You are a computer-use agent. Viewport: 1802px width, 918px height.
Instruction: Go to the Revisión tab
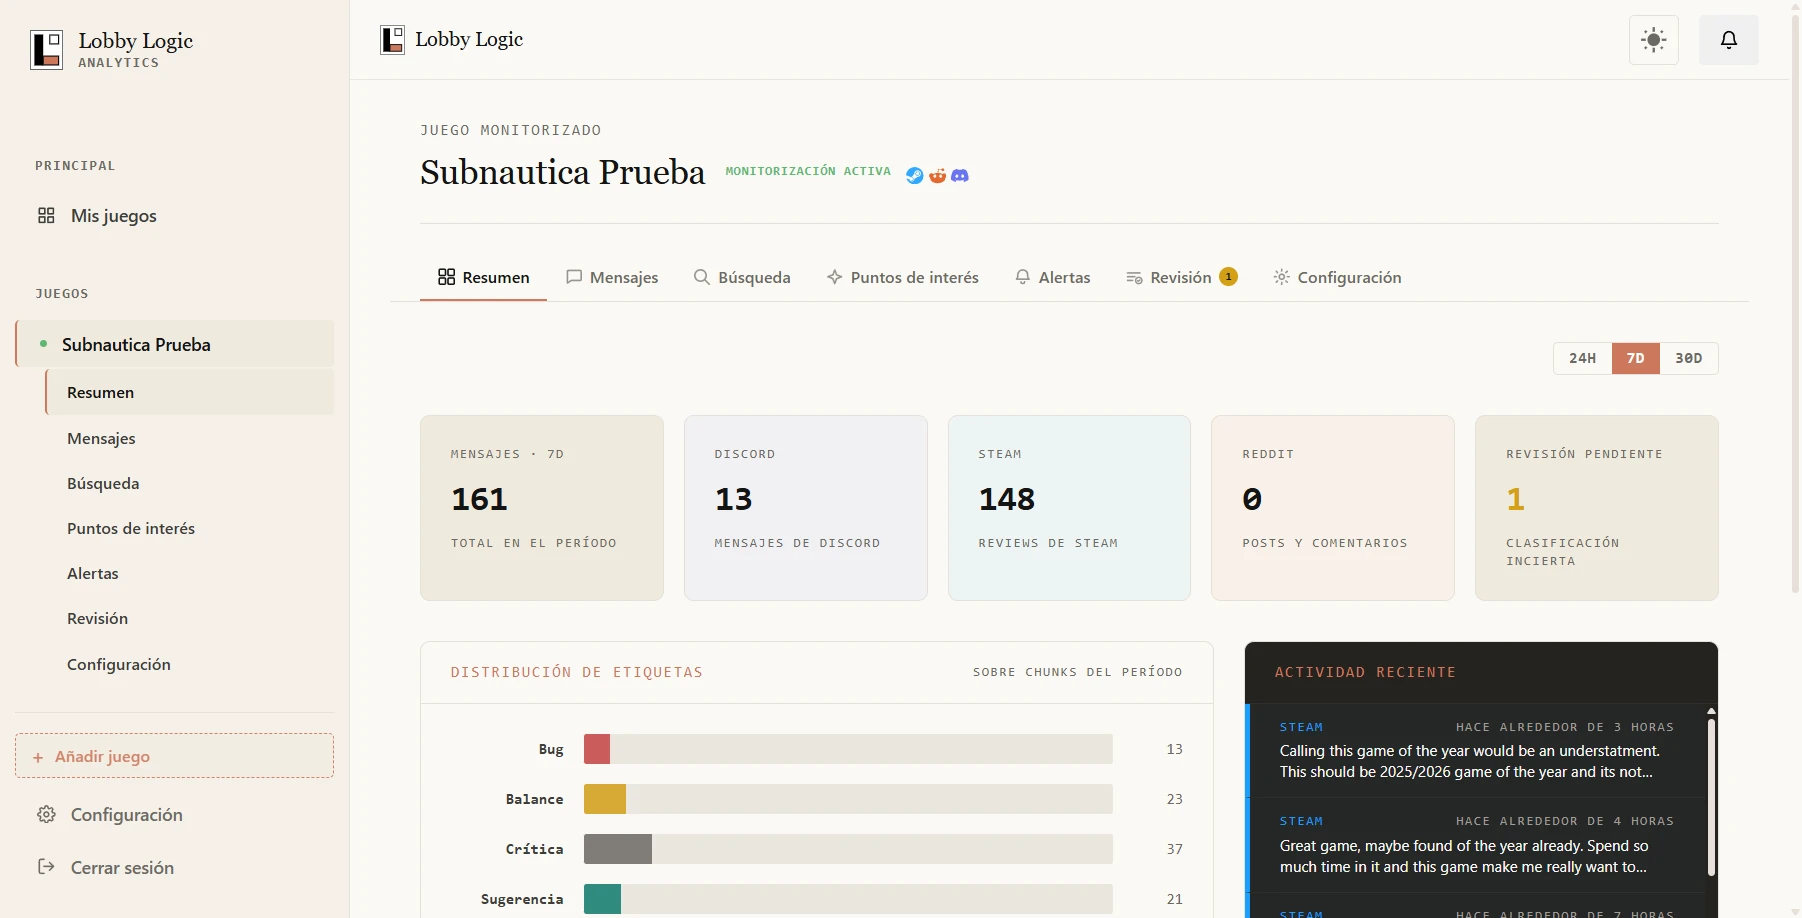pyautogui.click(x=1182, y=277)
